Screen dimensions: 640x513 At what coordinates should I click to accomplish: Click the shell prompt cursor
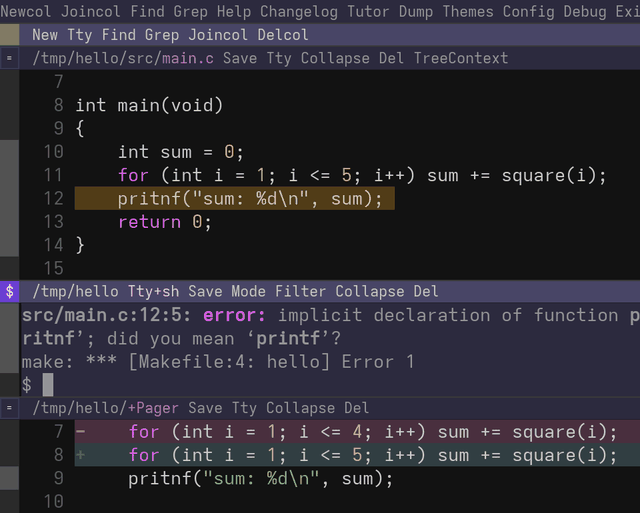click(48, 384)
